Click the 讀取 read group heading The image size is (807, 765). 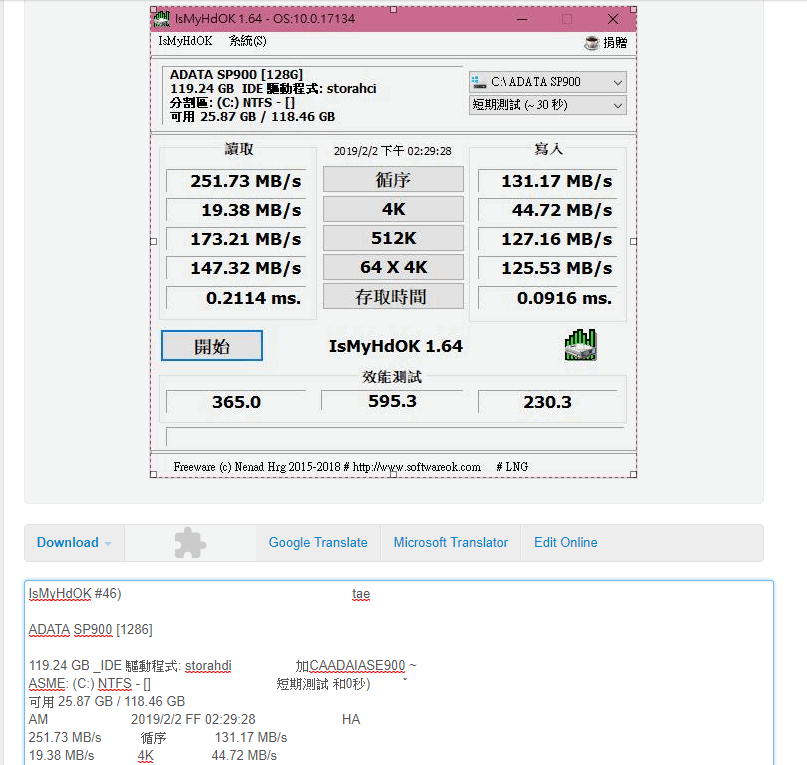click(239, 149)
